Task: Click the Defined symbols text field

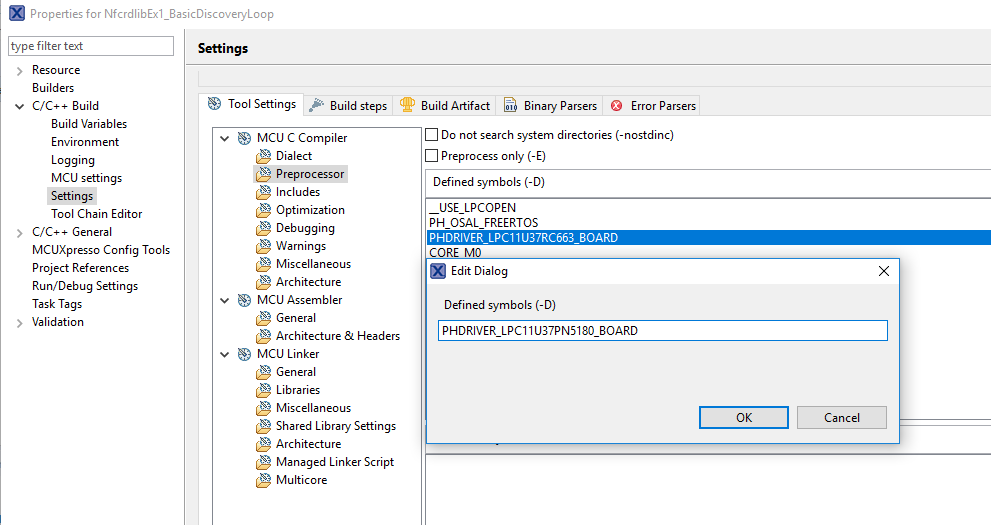Action: tap(662, 330)
